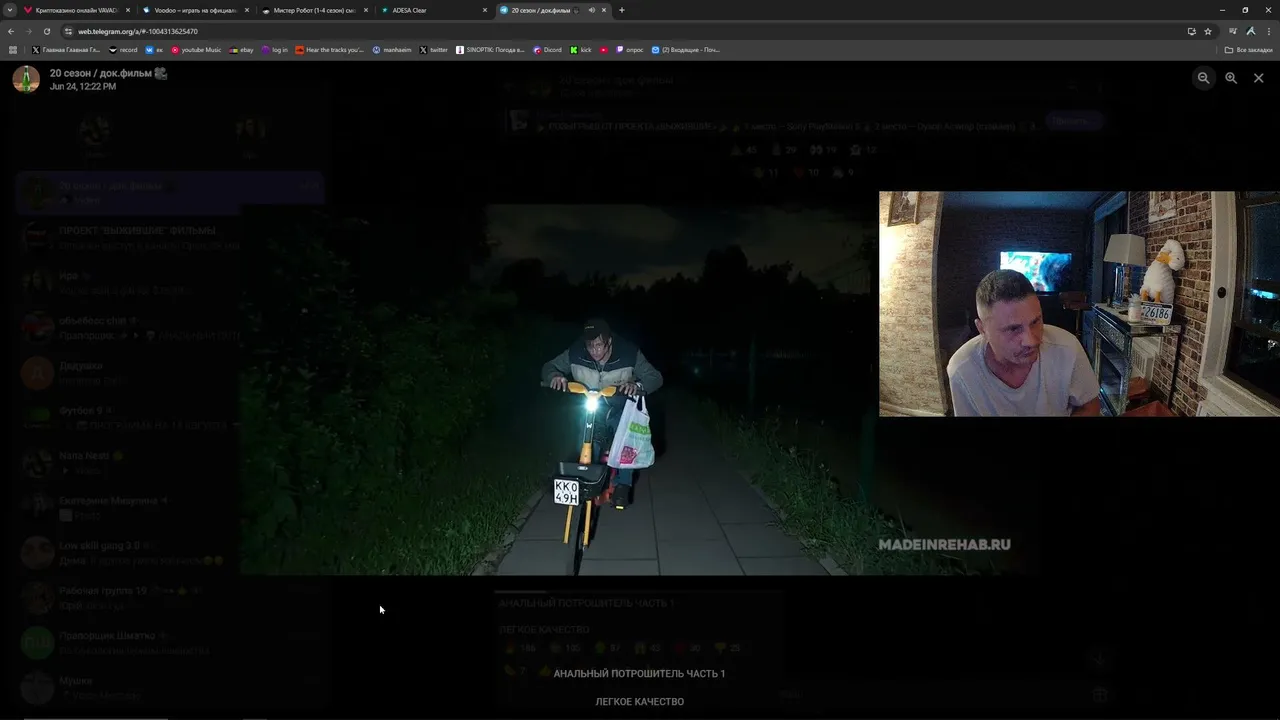Open the kick bookmark
Screen dimensions: 1280x720
(581, 49)
